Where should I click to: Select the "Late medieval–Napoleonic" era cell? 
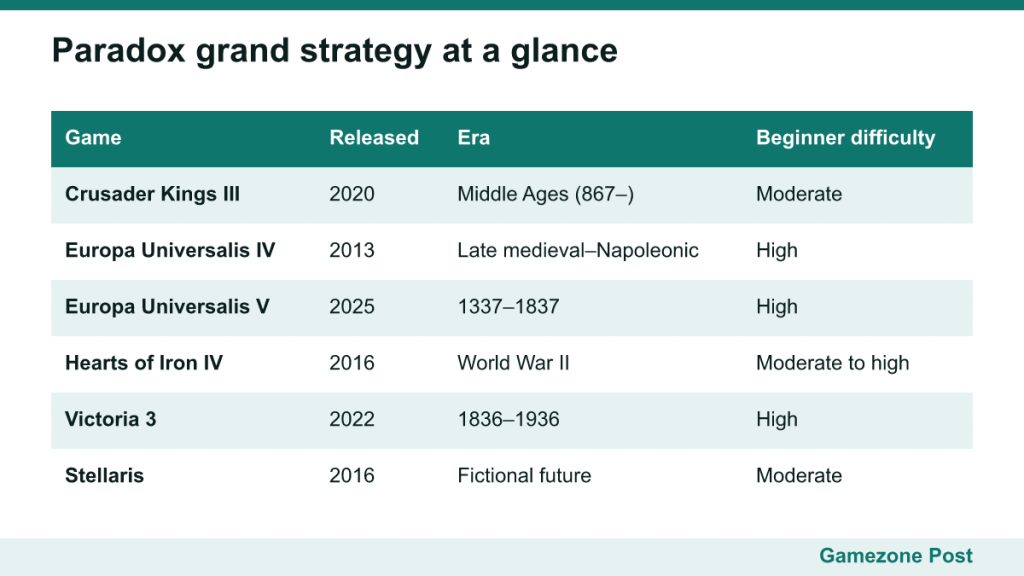point(578,250)
